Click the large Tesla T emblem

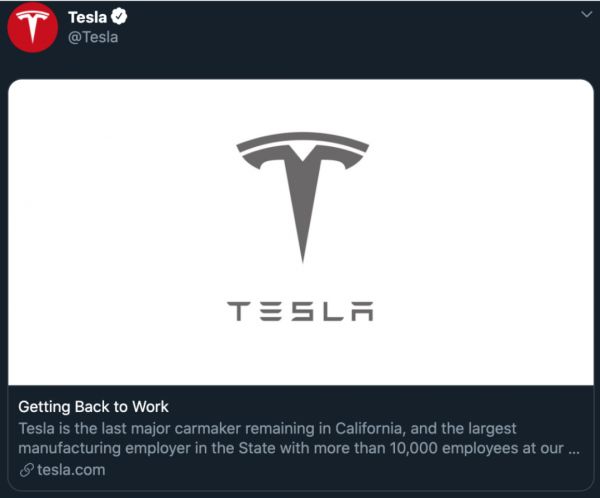coord(300,190)
